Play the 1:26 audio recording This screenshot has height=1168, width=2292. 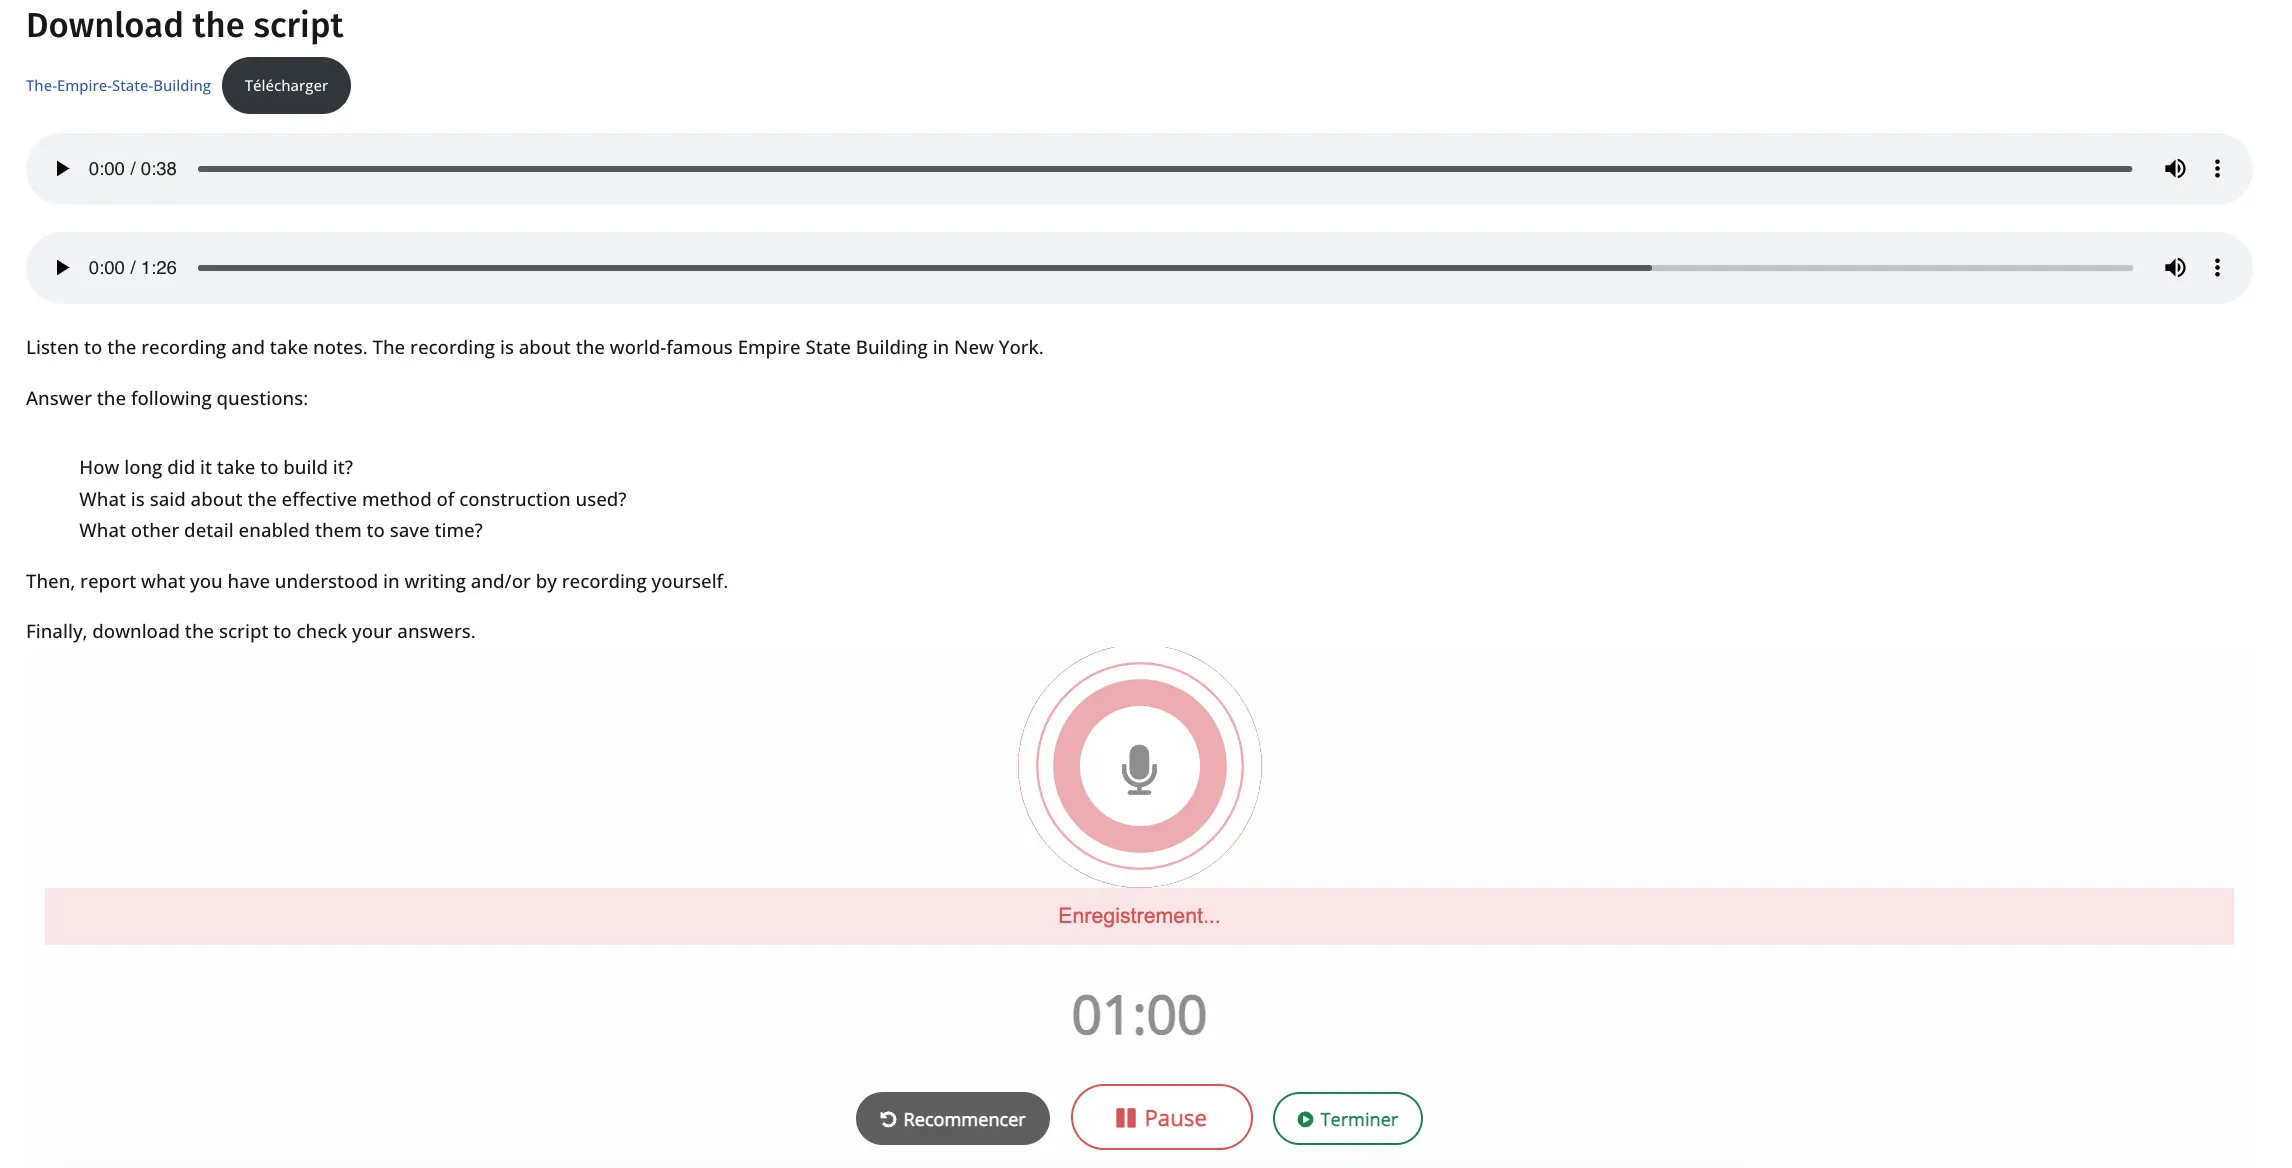[62, 268]
